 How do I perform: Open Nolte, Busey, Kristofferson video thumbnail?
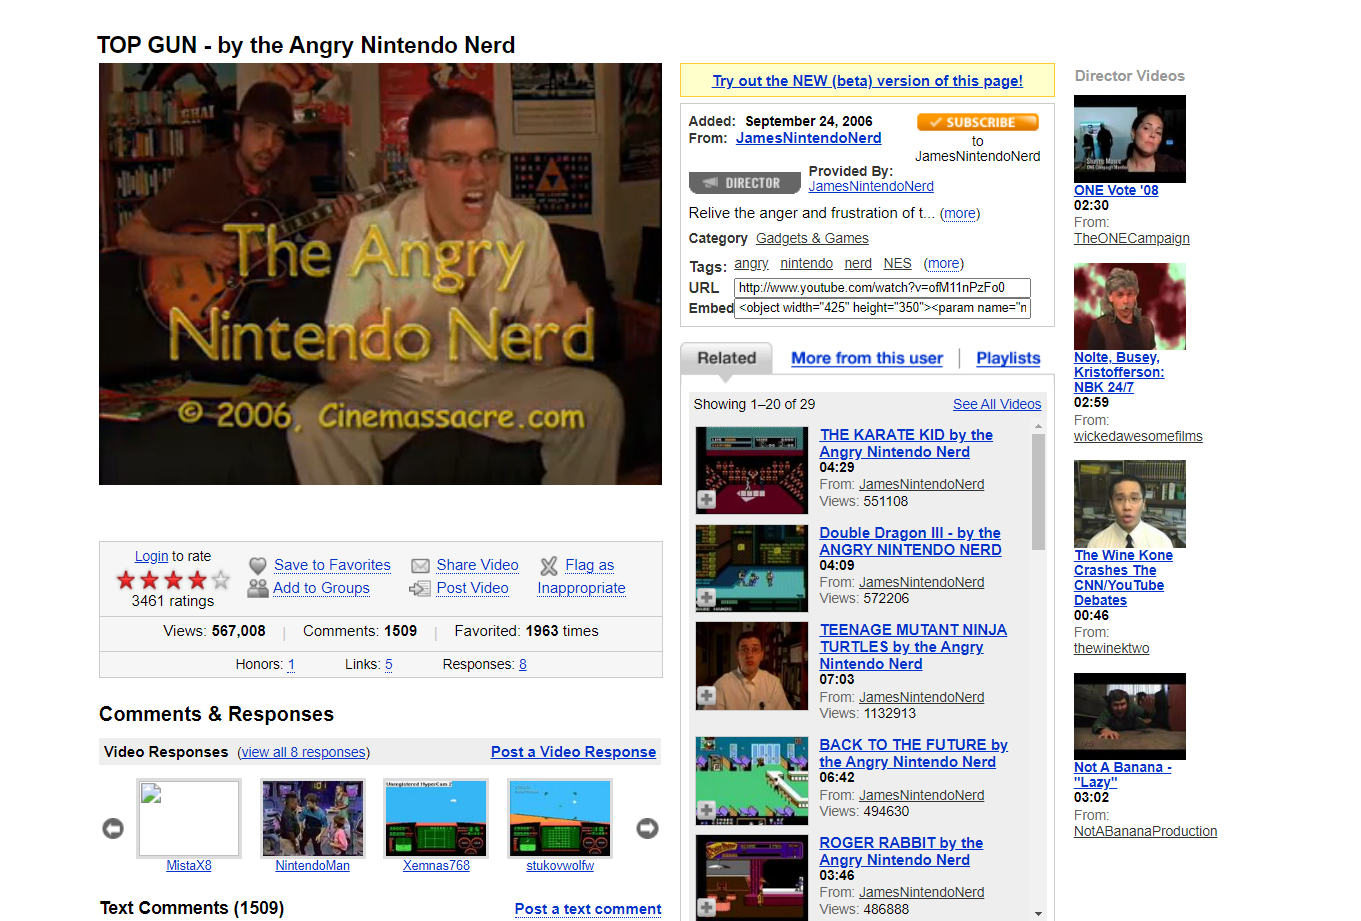[x=1130, y=306]
